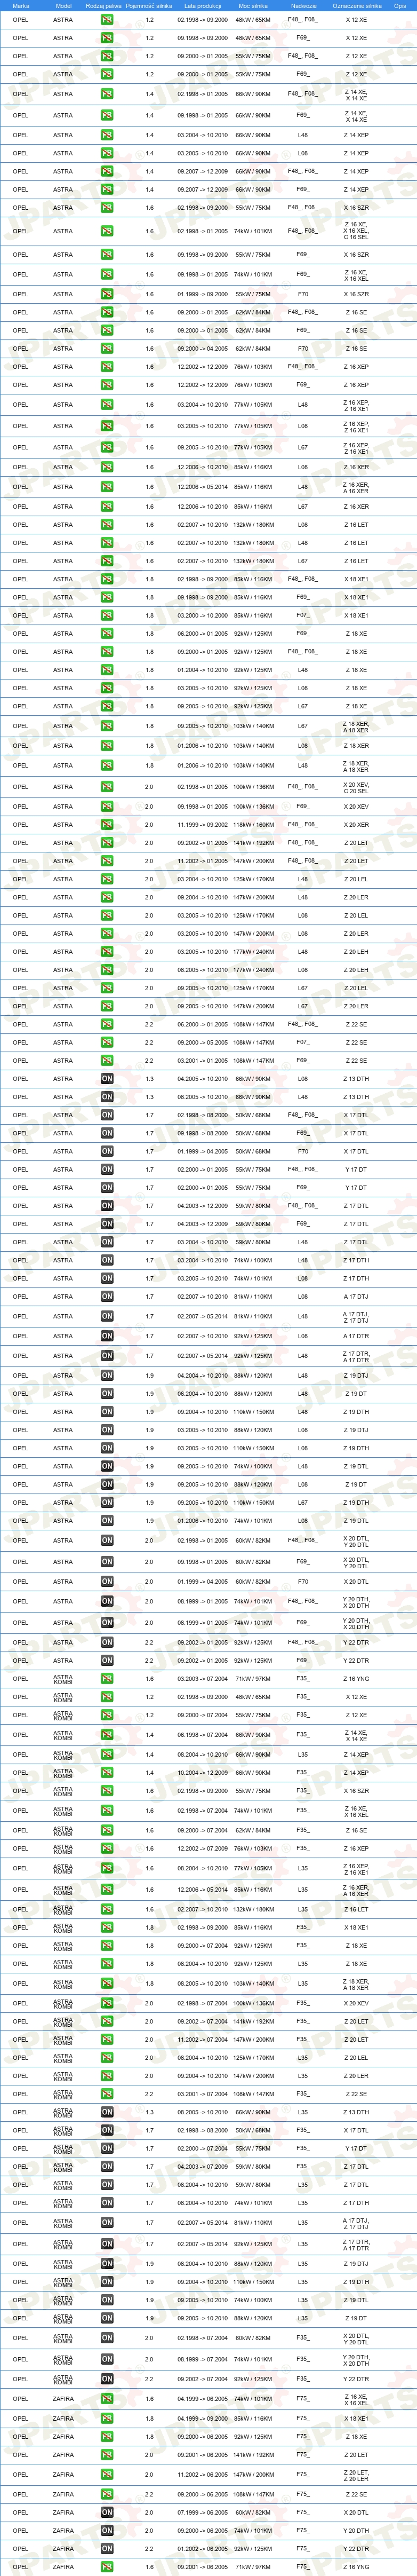Click fuel icon in Zafira Z 16 YNG row
417x2576 pixels.
point(107,2567)
